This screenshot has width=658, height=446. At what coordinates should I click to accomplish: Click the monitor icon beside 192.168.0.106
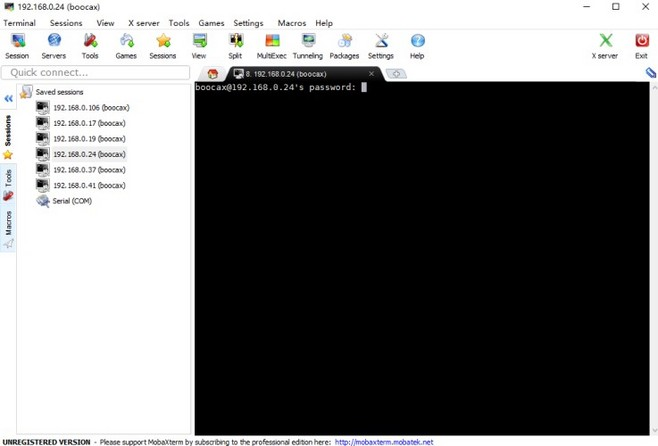click(42, 107)
